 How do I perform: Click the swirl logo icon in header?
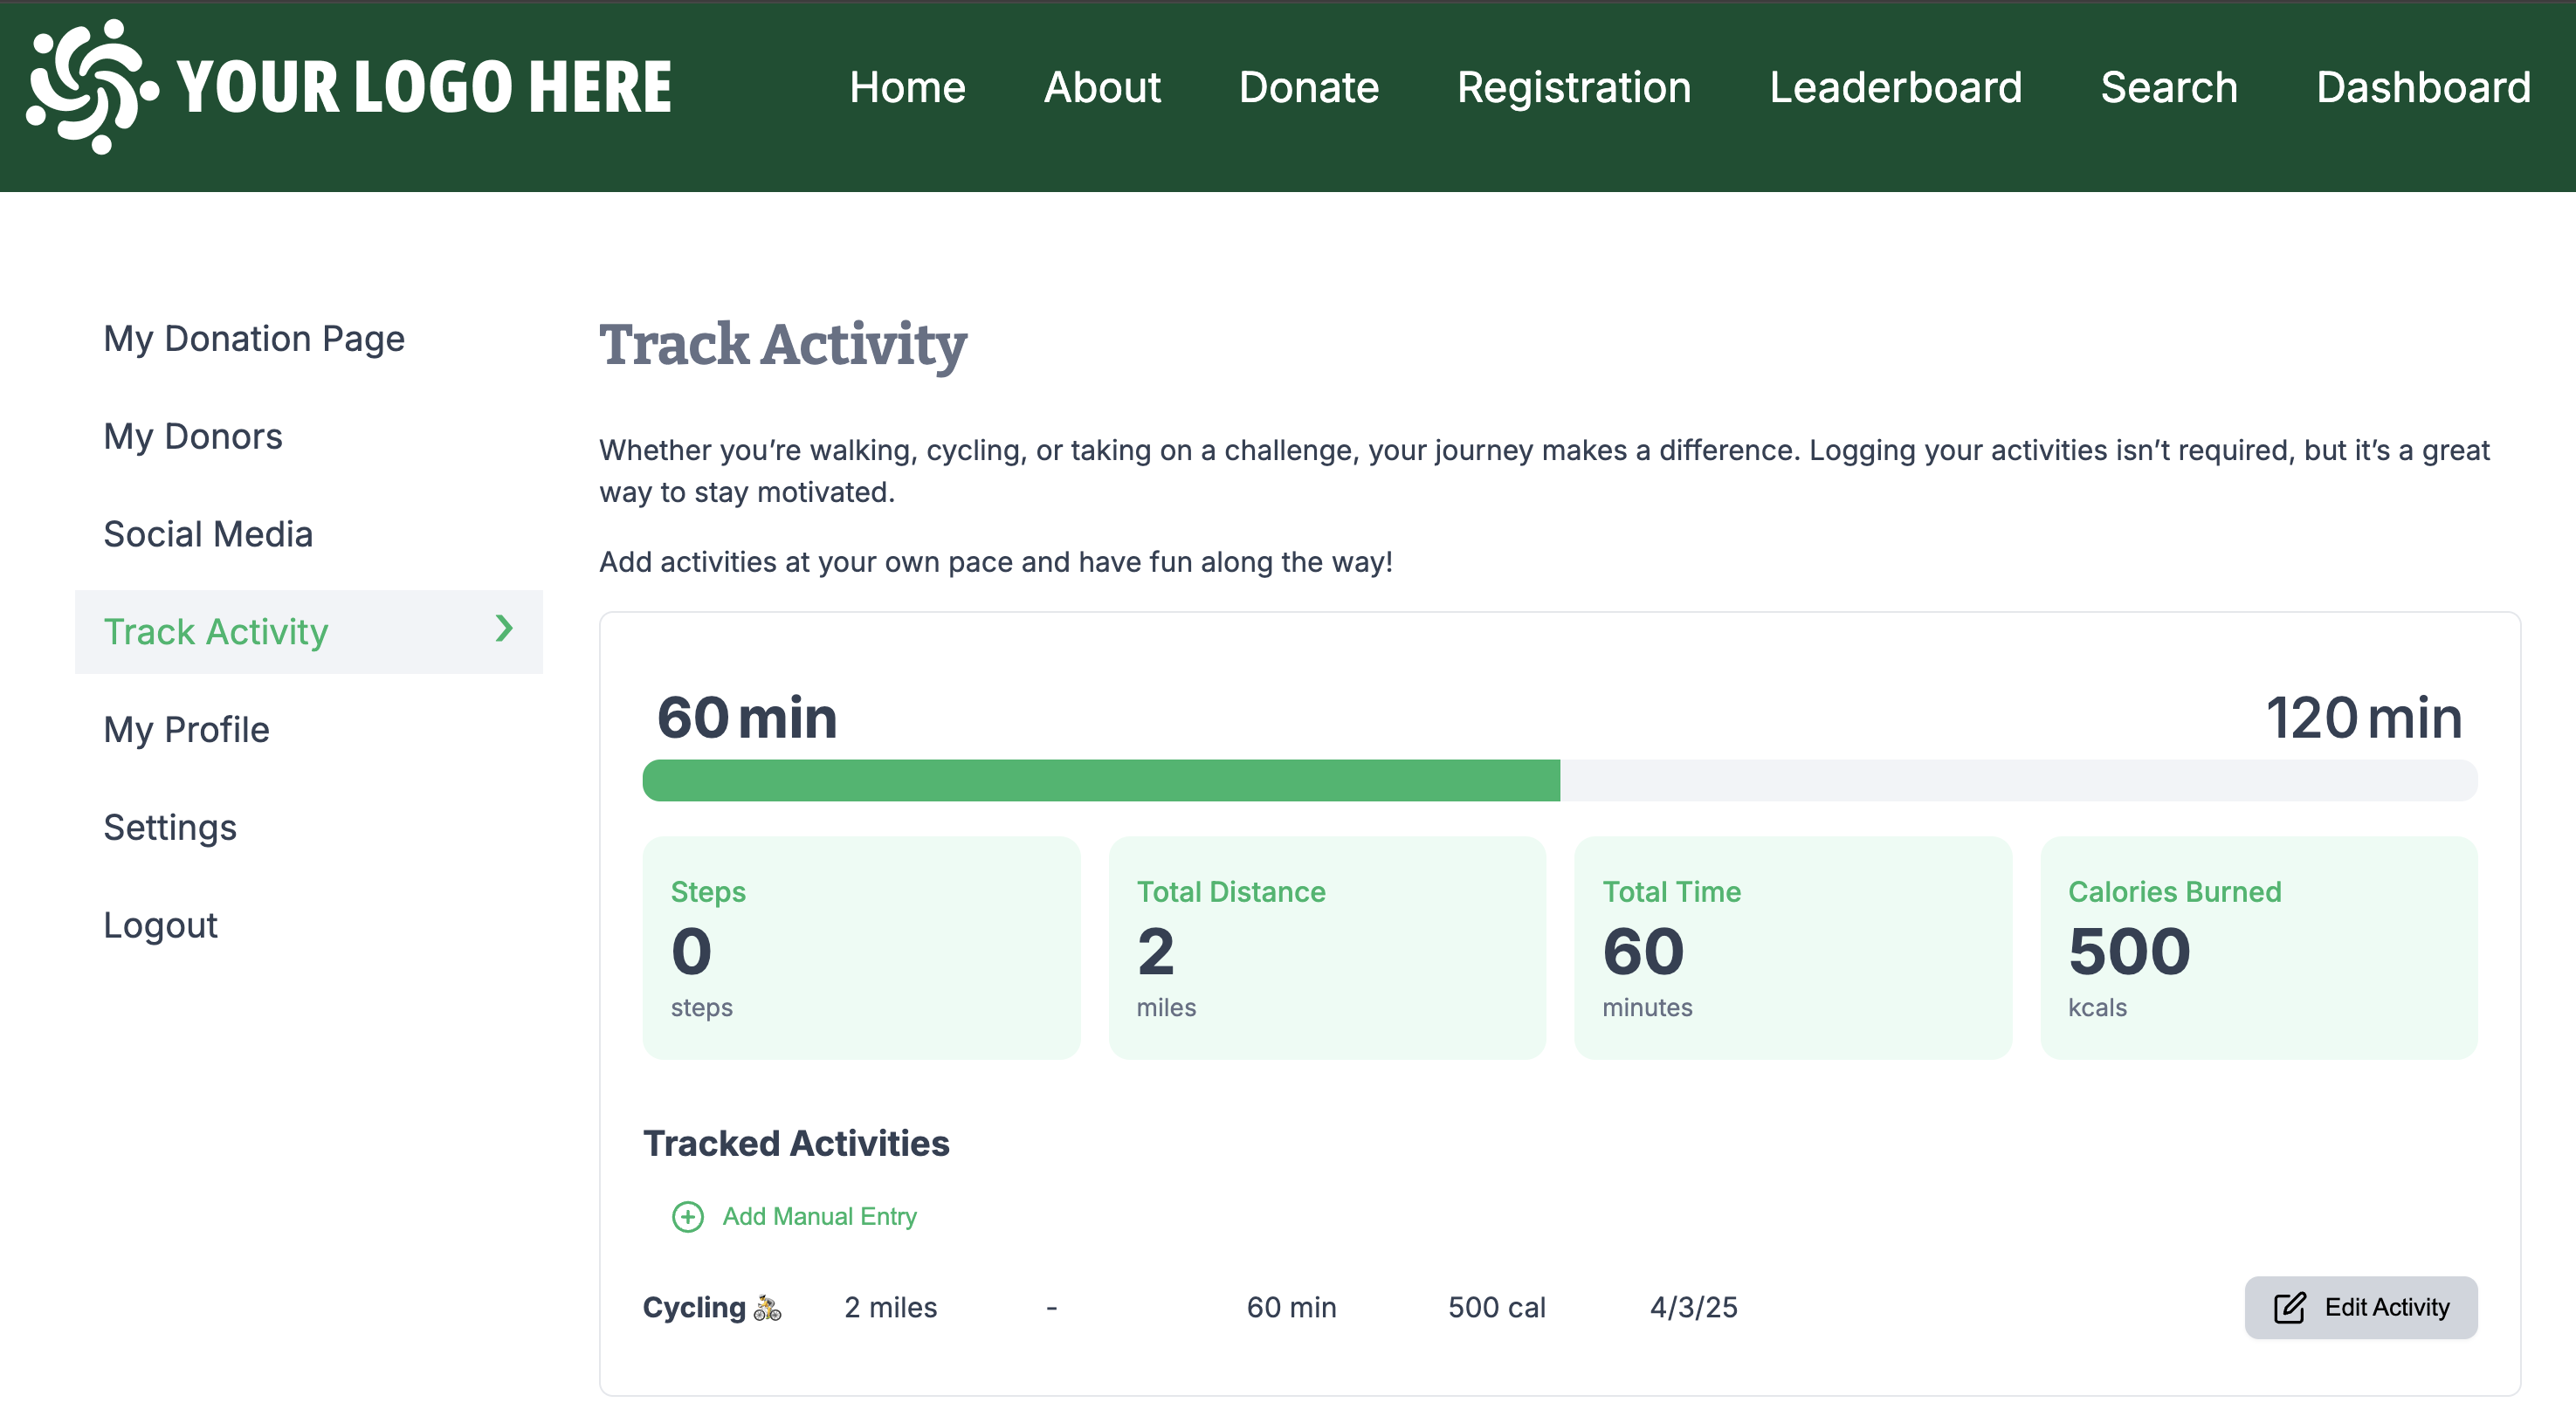tap(92, 87)
